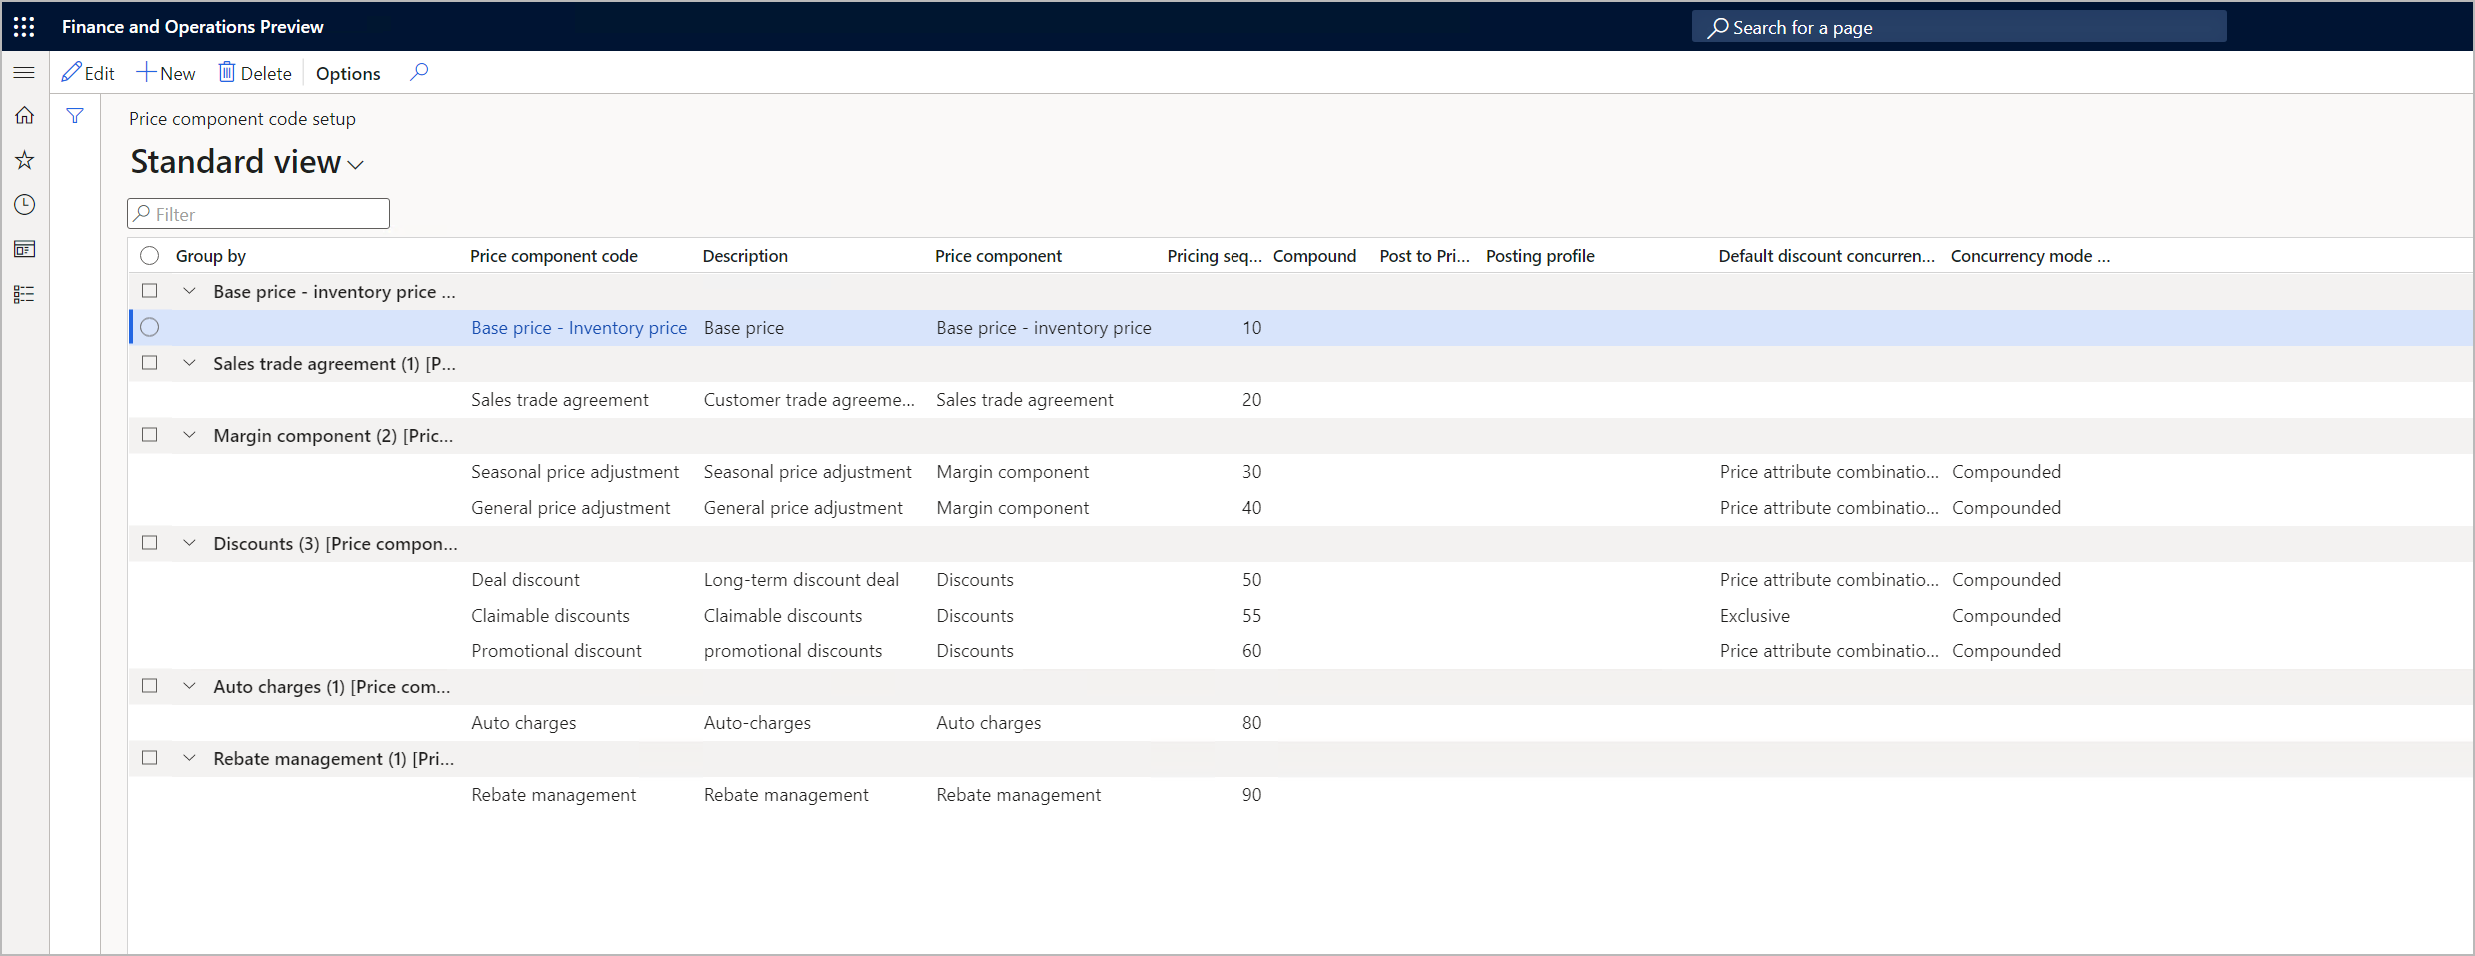Create a New record
Screen dimensions: 2475x956
(x=166, y=73)
